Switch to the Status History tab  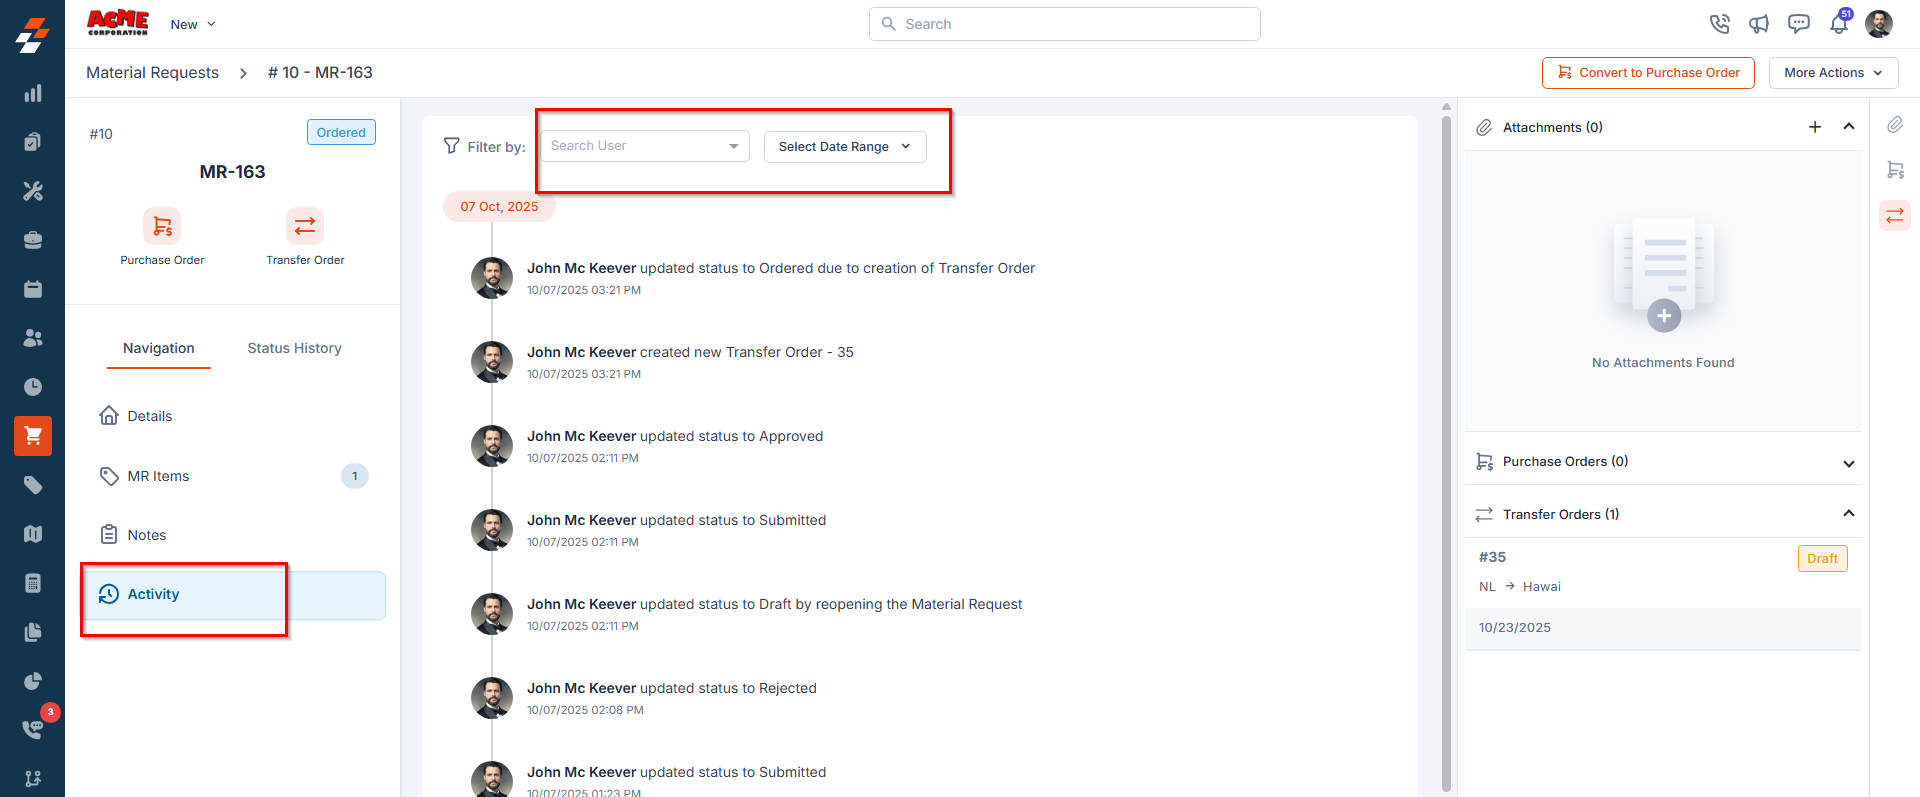point(295,348)
